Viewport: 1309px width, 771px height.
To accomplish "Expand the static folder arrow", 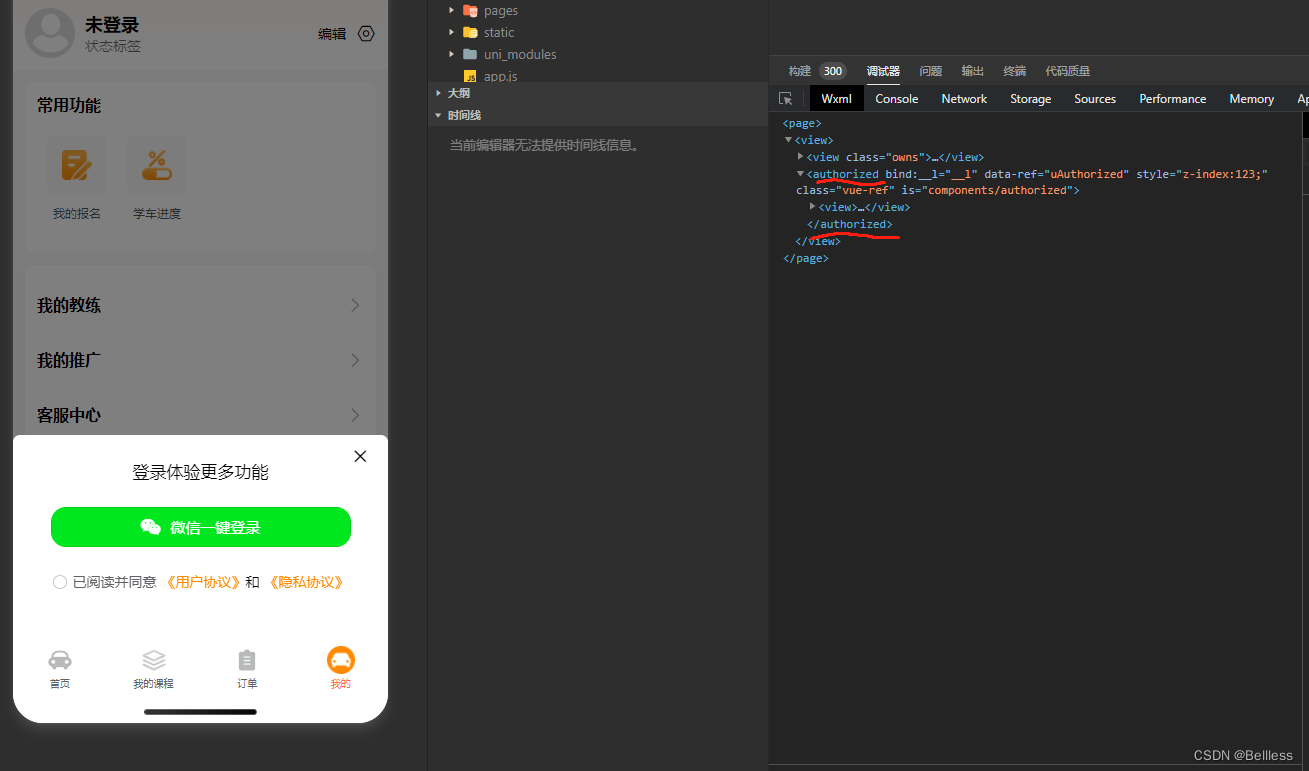I will click(x=452, y=32).
